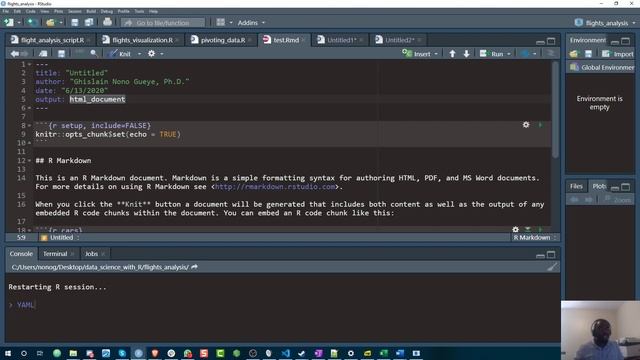Click the Save workspace icon in Environment pane

pyautogui.click(x=588, y=54)
